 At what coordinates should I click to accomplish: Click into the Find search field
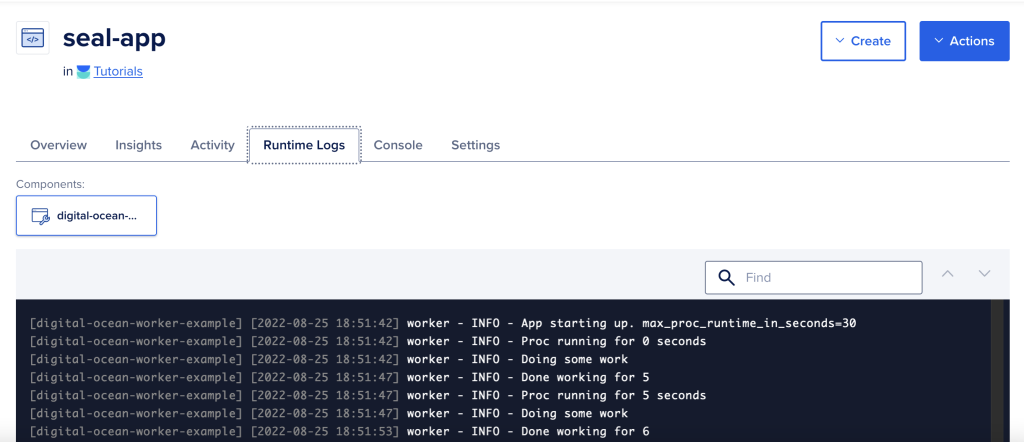814,277
